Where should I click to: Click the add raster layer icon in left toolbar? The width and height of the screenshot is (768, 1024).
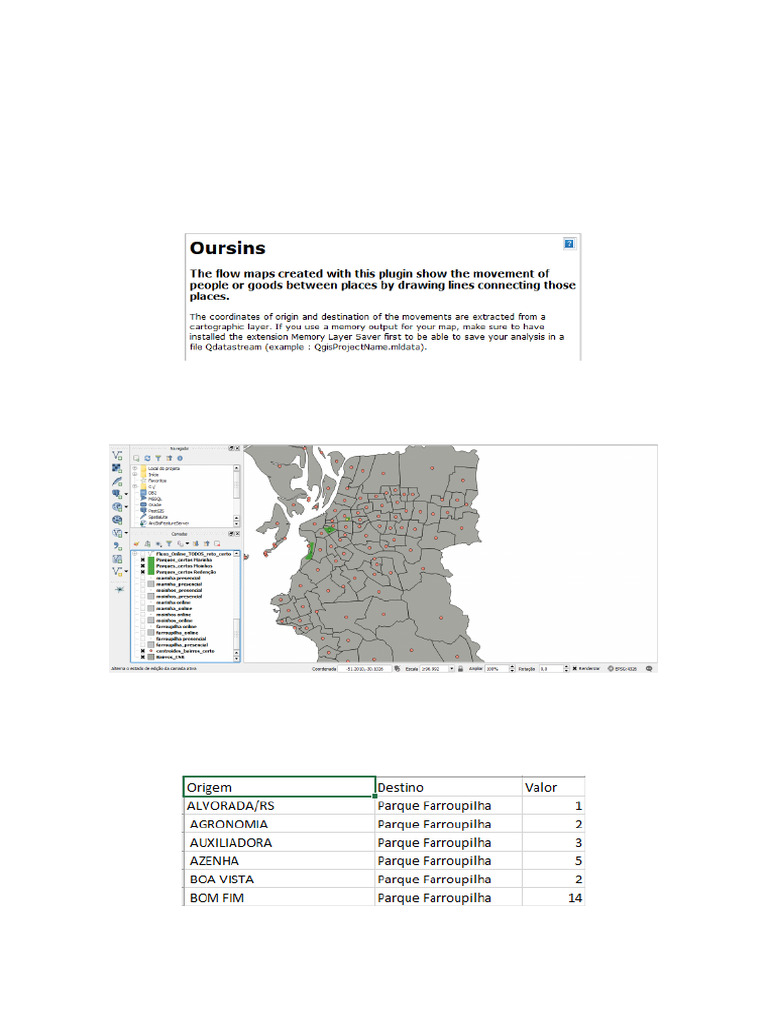[118, 467]
